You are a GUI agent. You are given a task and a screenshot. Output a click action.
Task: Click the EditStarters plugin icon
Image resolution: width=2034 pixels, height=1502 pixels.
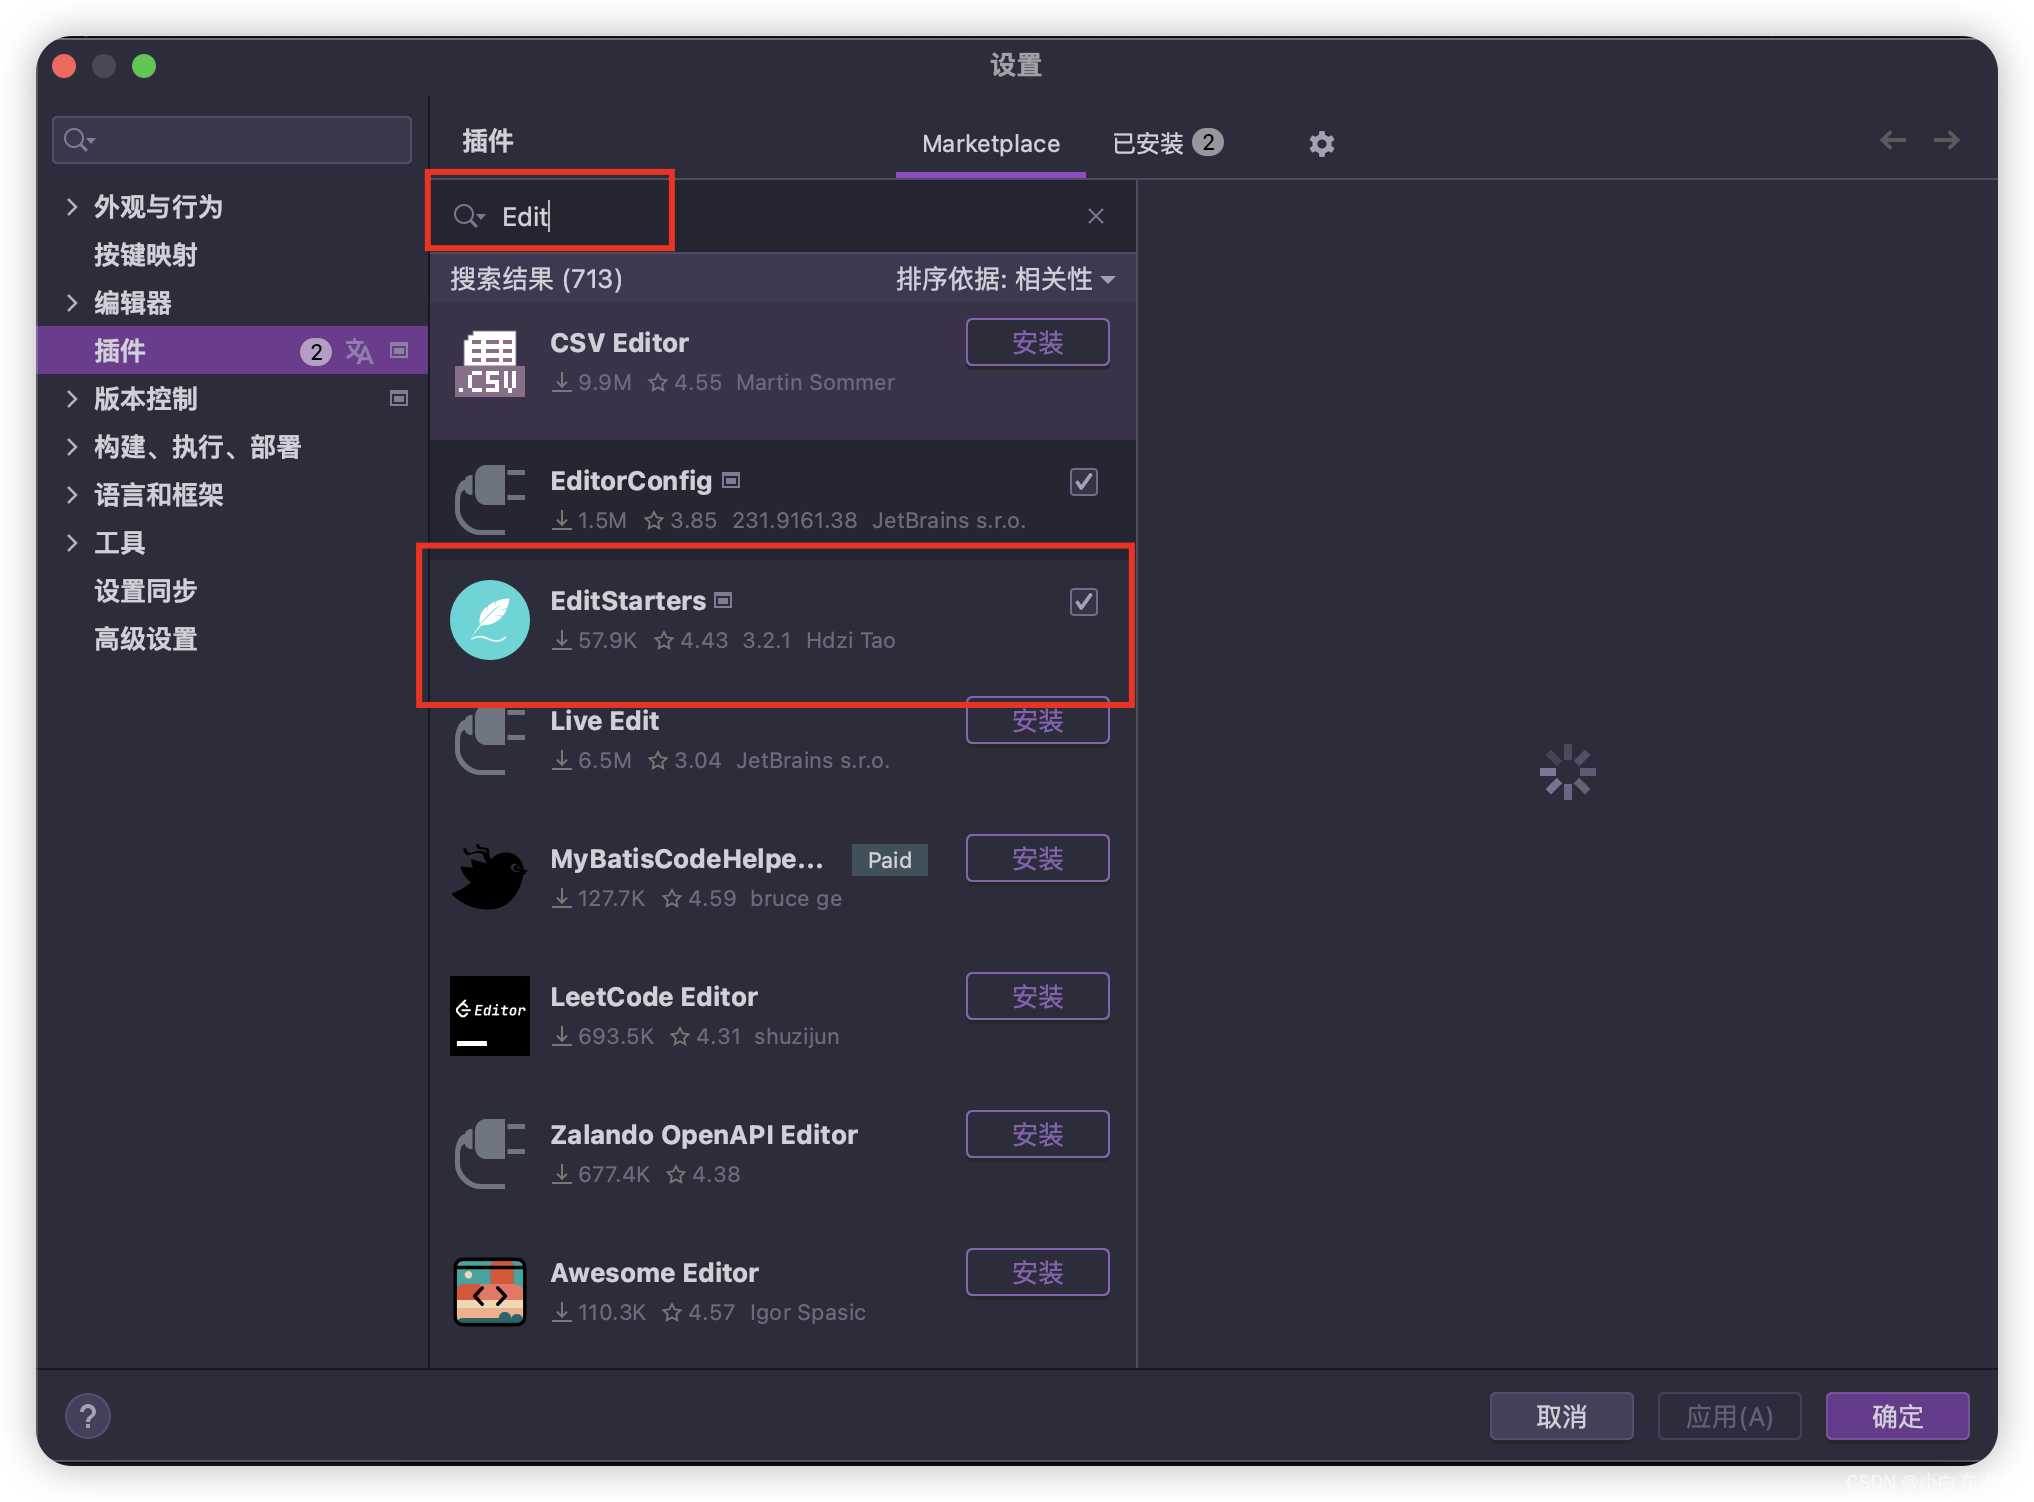click(491, 621)
